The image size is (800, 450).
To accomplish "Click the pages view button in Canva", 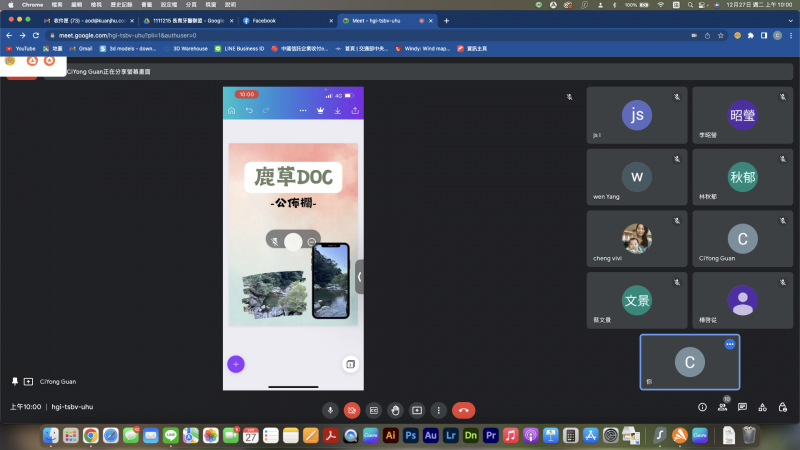I will tap(351, 364).
